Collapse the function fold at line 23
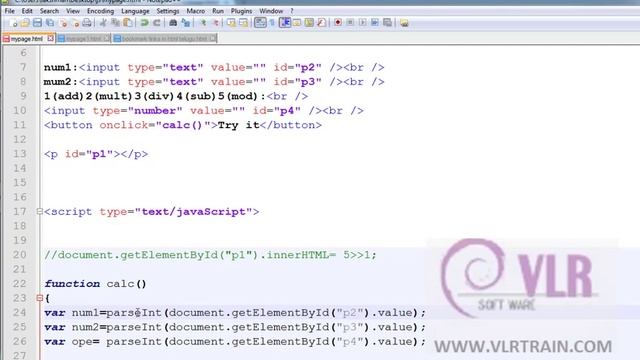Viewport: 640px width, 360px height. pos(40,298)
